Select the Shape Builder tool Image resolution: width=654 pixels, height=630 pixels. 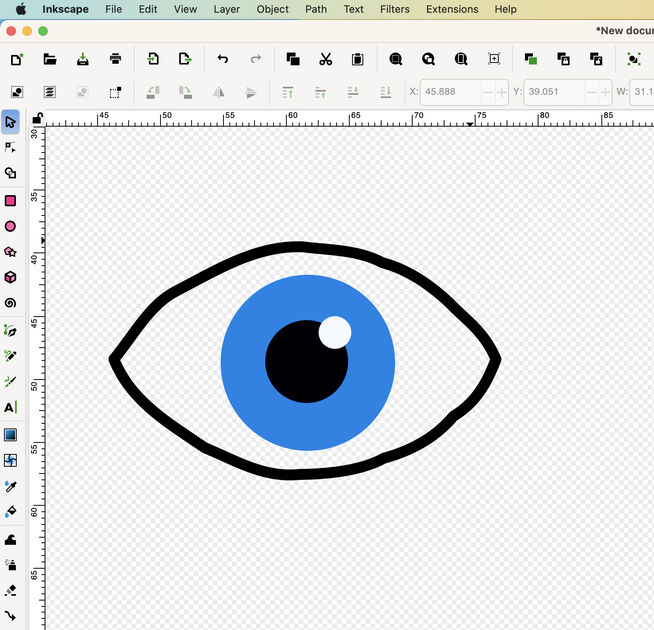[x=10, y=173]
